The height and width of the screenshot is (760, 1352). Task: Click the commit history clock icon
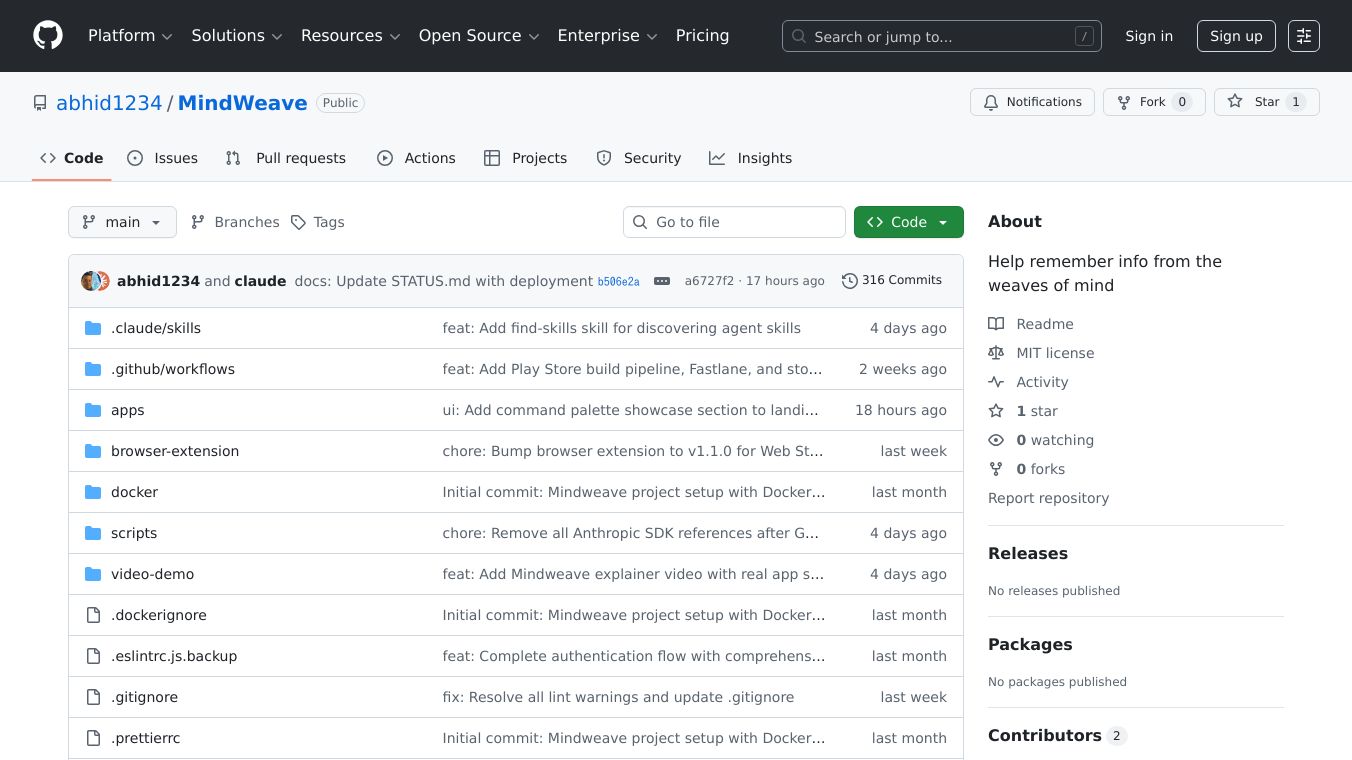point(849,281)
